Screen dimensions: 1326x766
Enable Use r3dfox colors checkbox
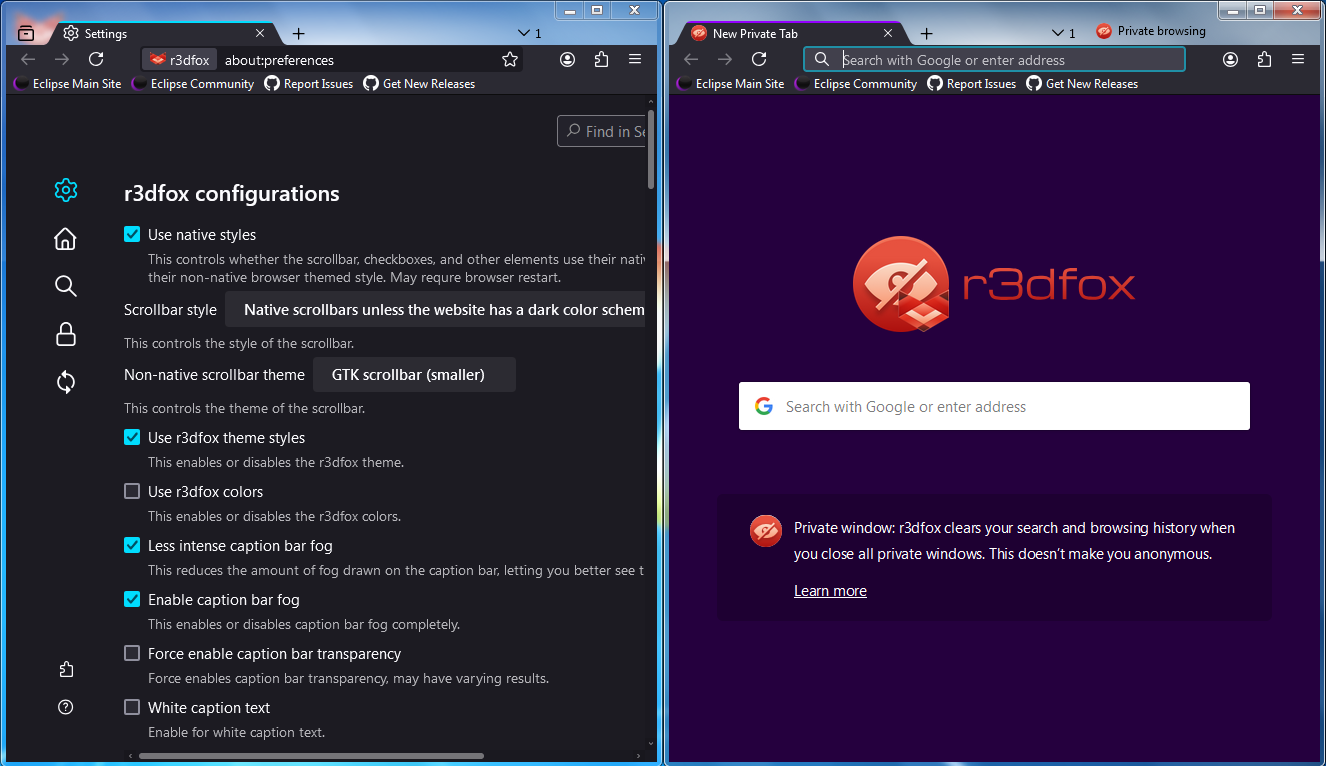(132, 491)
